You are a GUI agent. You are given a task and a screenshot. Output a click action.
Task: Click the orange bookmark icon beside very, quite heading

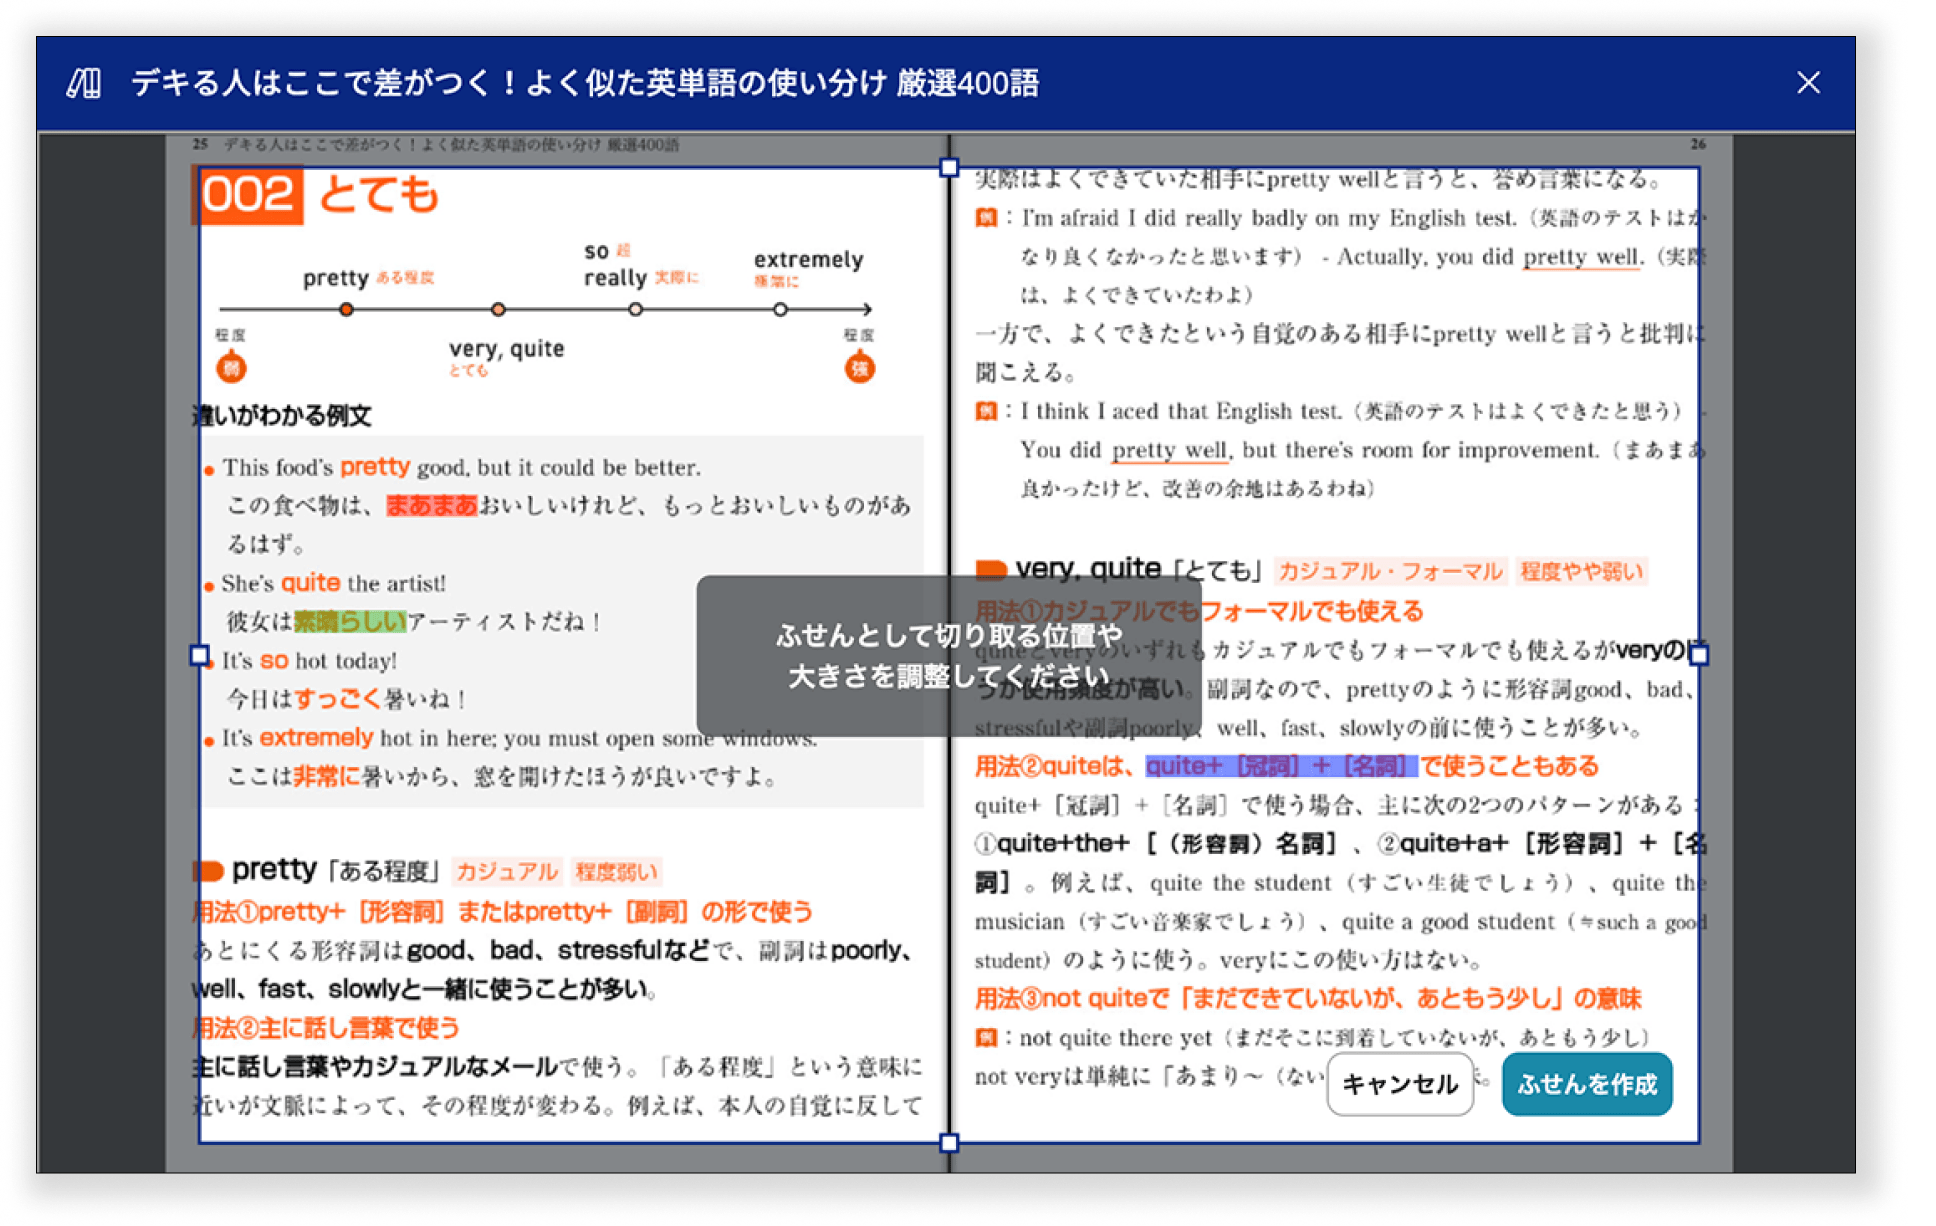pyautogui.click(x=992, y=568)
